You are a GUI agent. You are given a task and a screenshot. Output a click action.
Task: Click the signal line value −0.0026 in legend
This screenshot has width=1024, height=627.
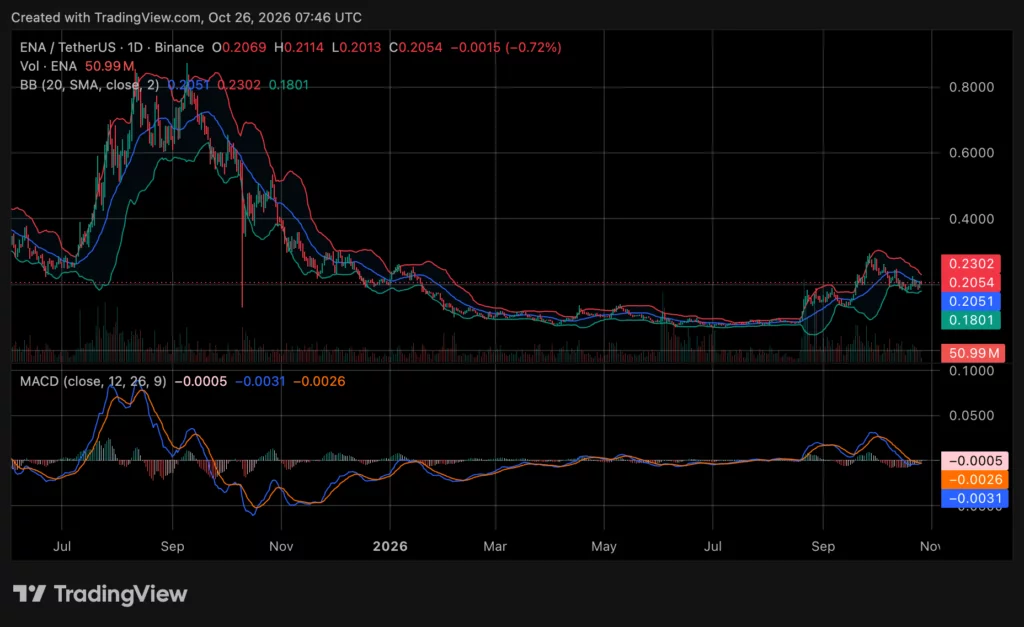tap(319, 381)
